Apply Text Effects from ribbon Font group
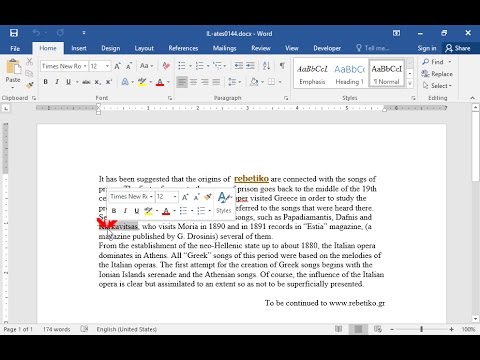The image size is (480, 360). coord(125,82)
